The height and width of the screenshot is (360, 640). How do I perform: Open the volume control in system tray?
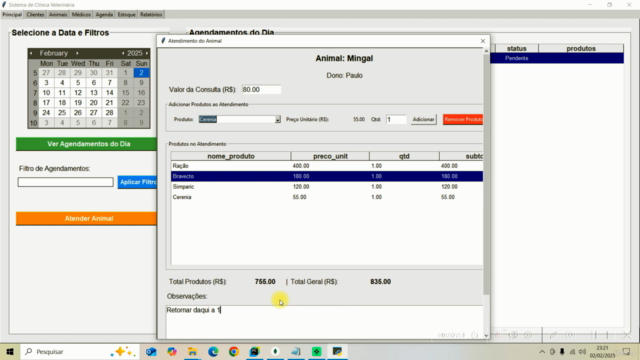(x=582, y=351)
